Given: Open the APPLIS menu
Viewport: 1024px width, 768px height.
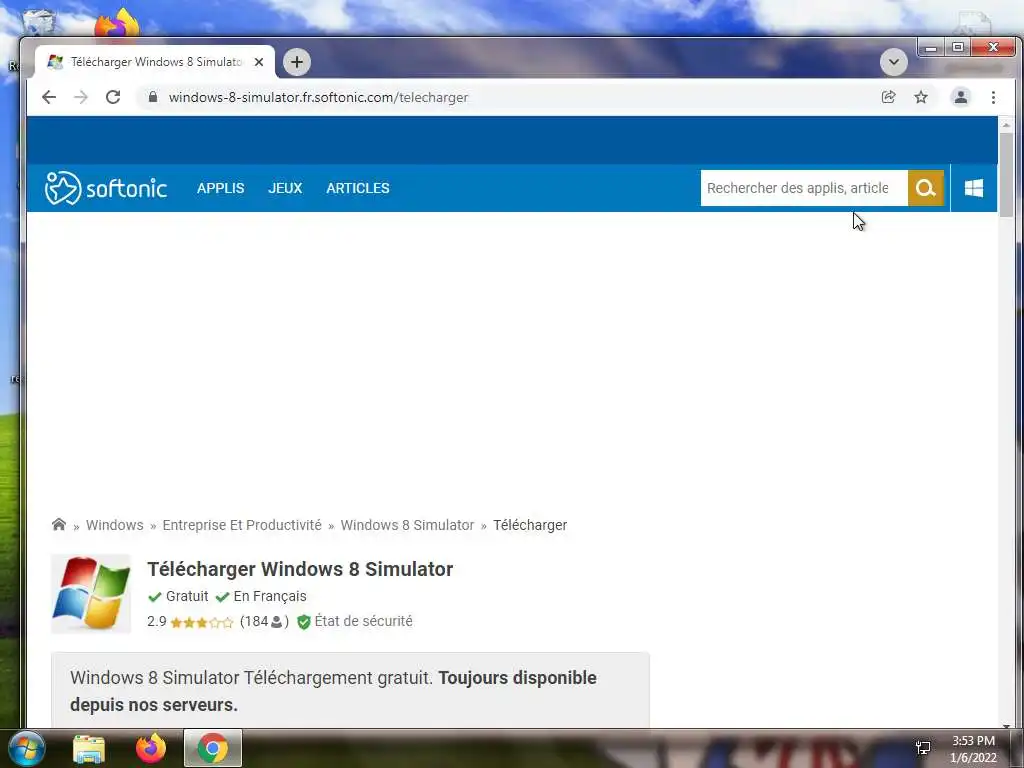Looking at the screenshot, I should point(221,188).
